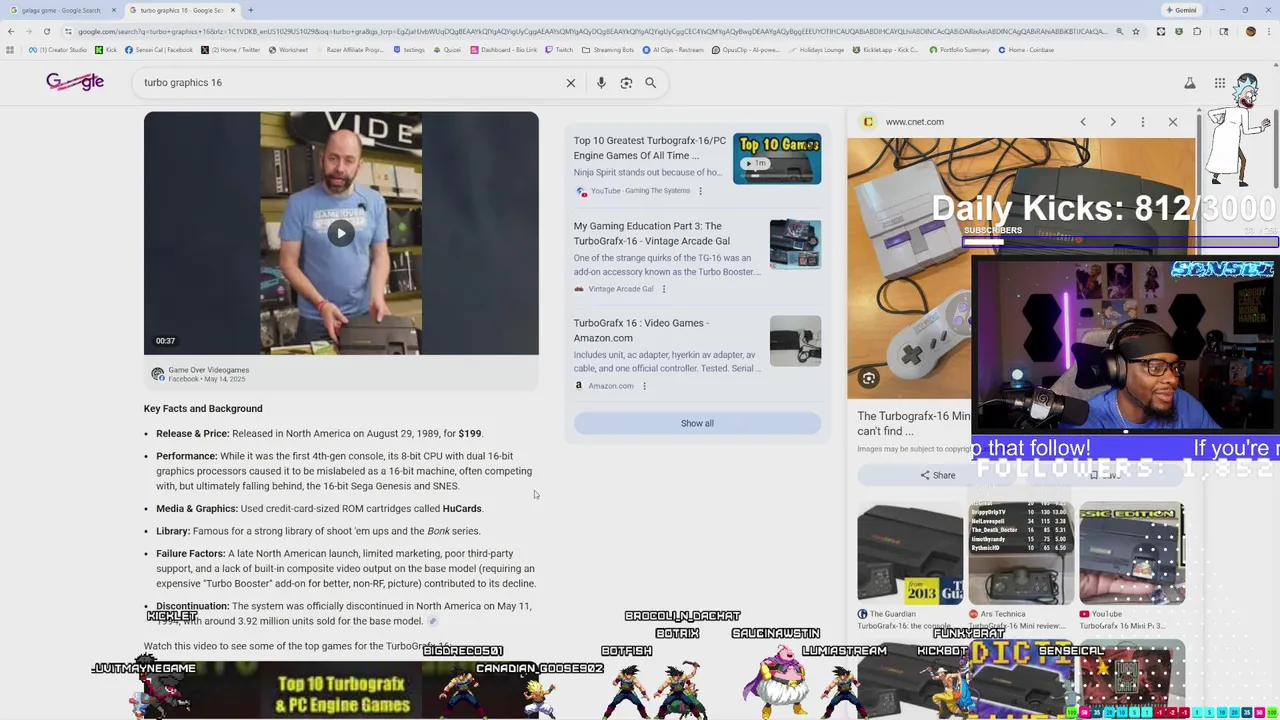Open Search Labs flask icon
1280x720 pixels.
[x=1190, y=83]
